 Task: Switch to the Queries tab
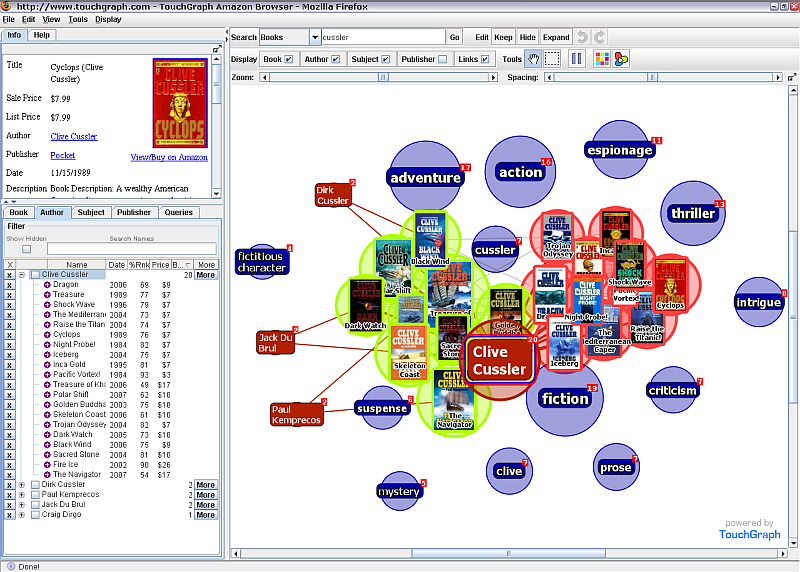pyautogui.click(x=179, y=212)
